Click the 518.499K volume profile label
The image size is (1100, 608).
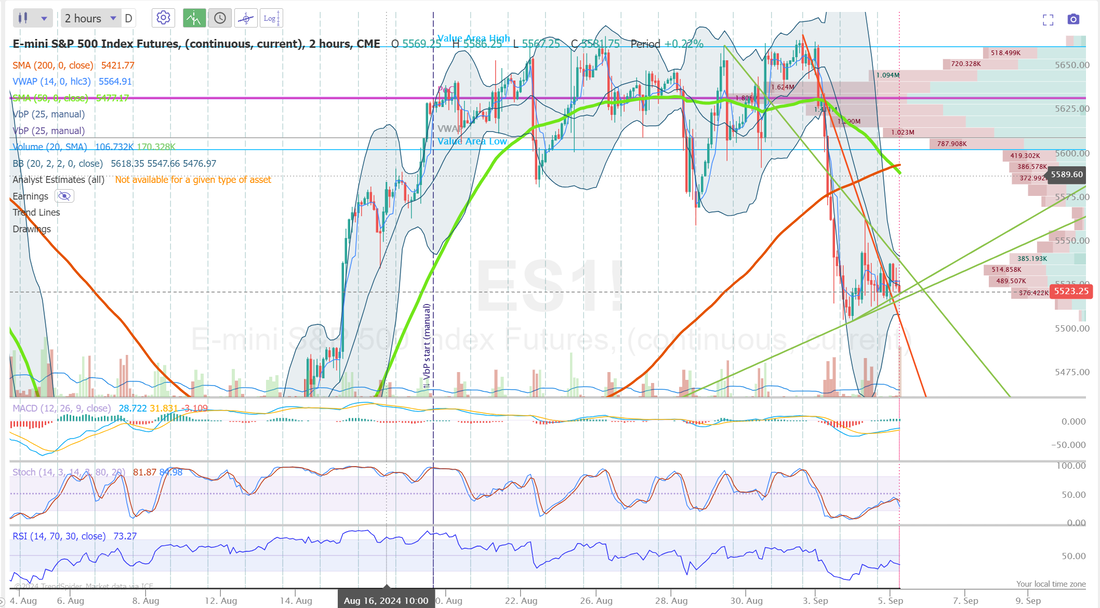tap(1005, 53)
